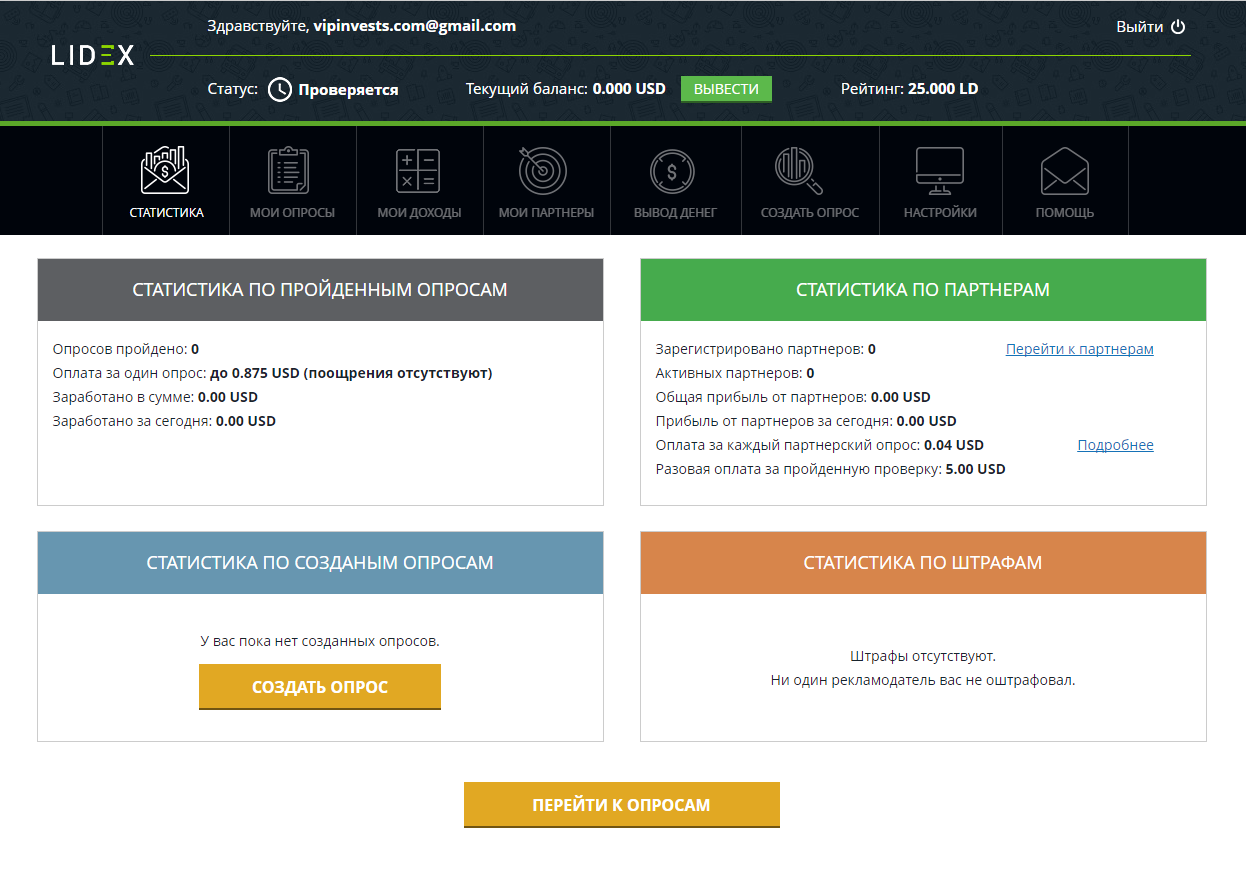
Task: Open the Мои партнеры target icon
Action: (x=544, y=171)
